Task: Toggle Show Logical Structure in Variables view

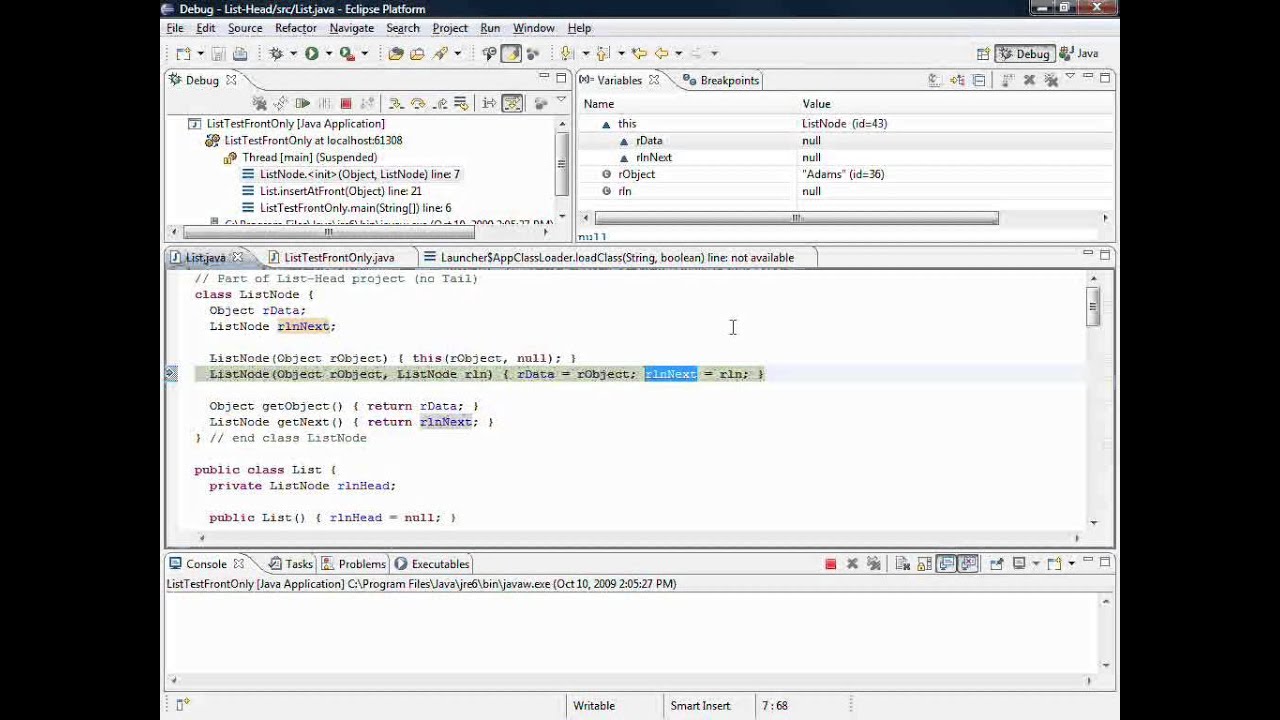Action: [x=957, y=80]
